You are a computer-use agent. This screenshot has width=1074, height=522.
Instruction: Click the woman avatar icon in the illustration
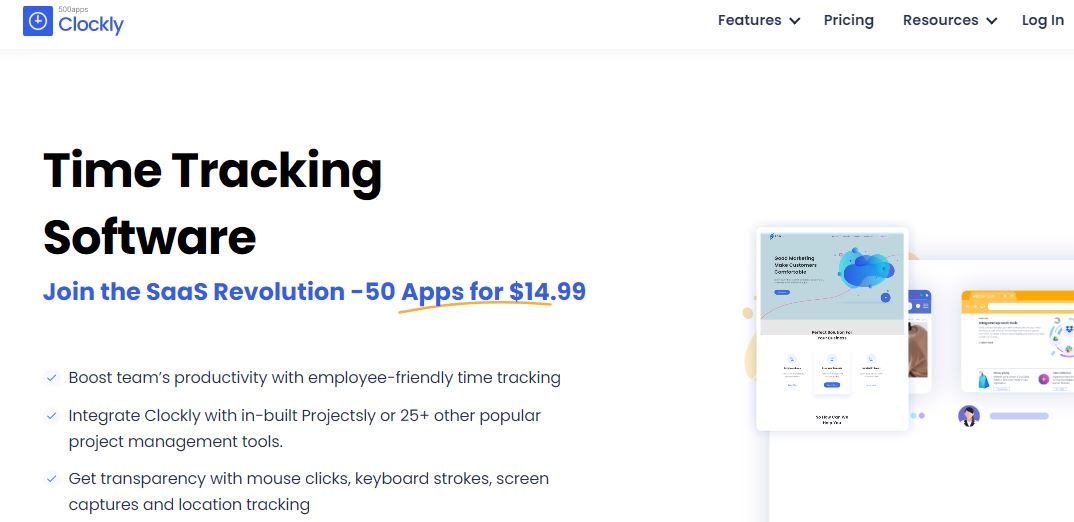968,416
